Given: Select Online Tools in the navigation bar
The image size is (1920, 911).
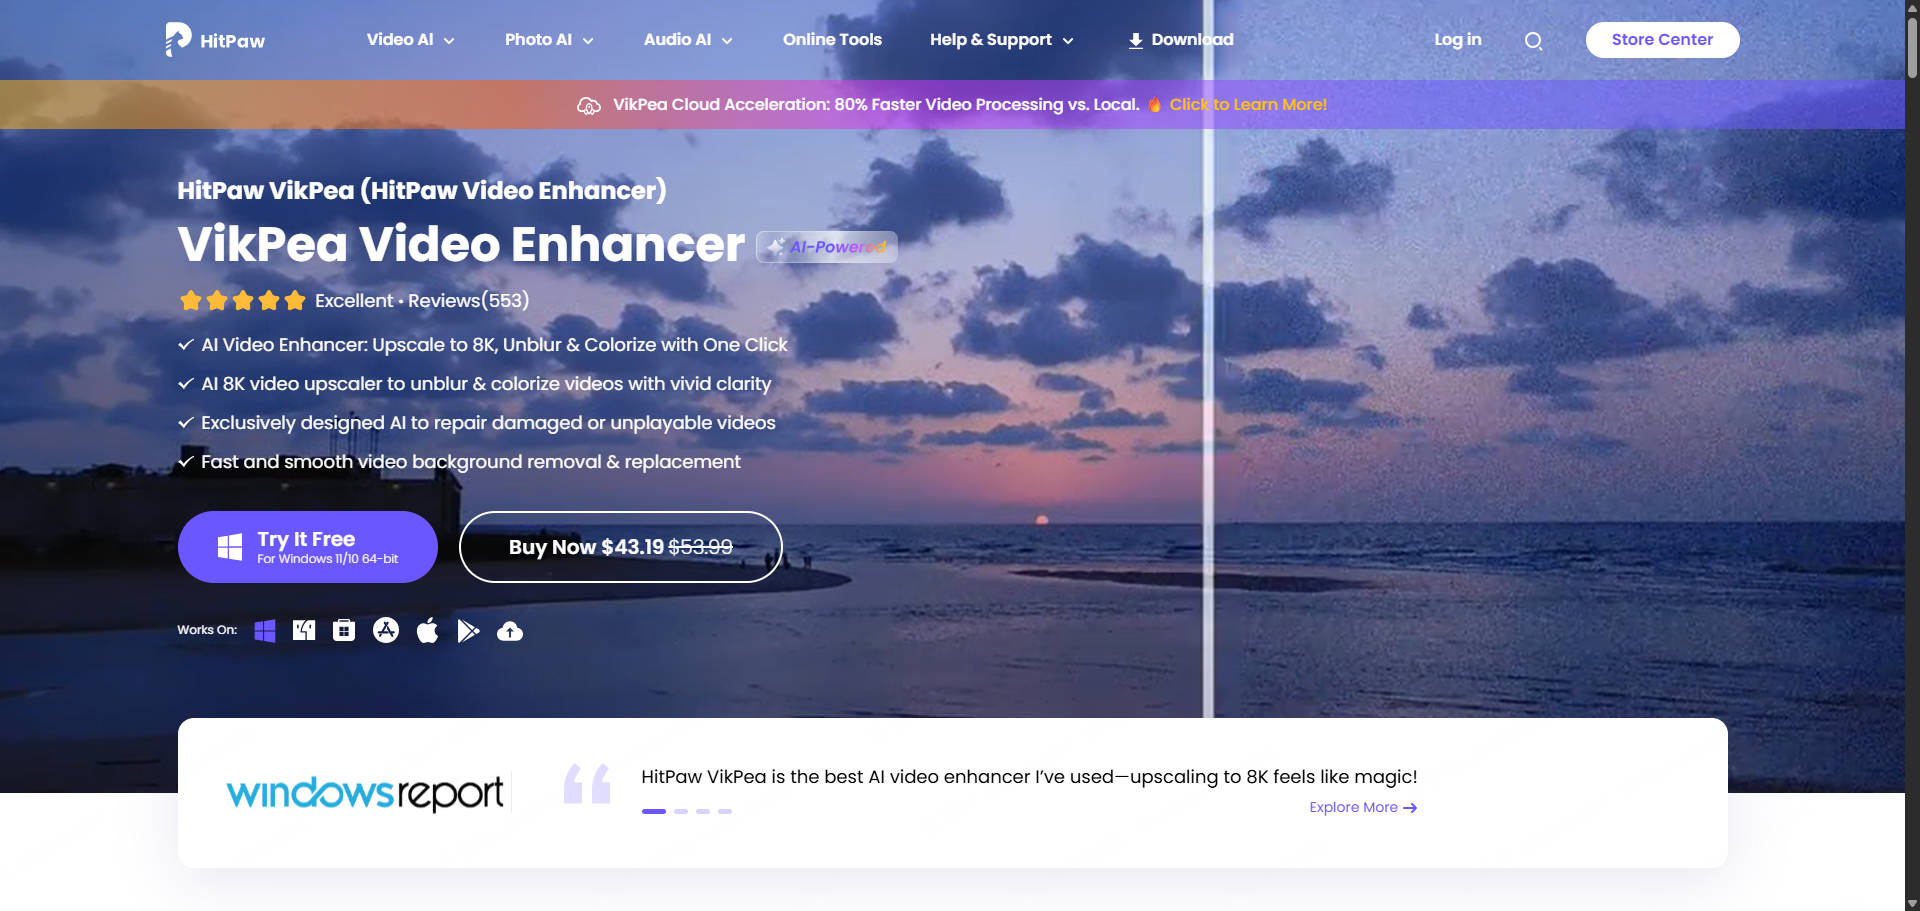Looking at the screenshot, I should [832, 40].
